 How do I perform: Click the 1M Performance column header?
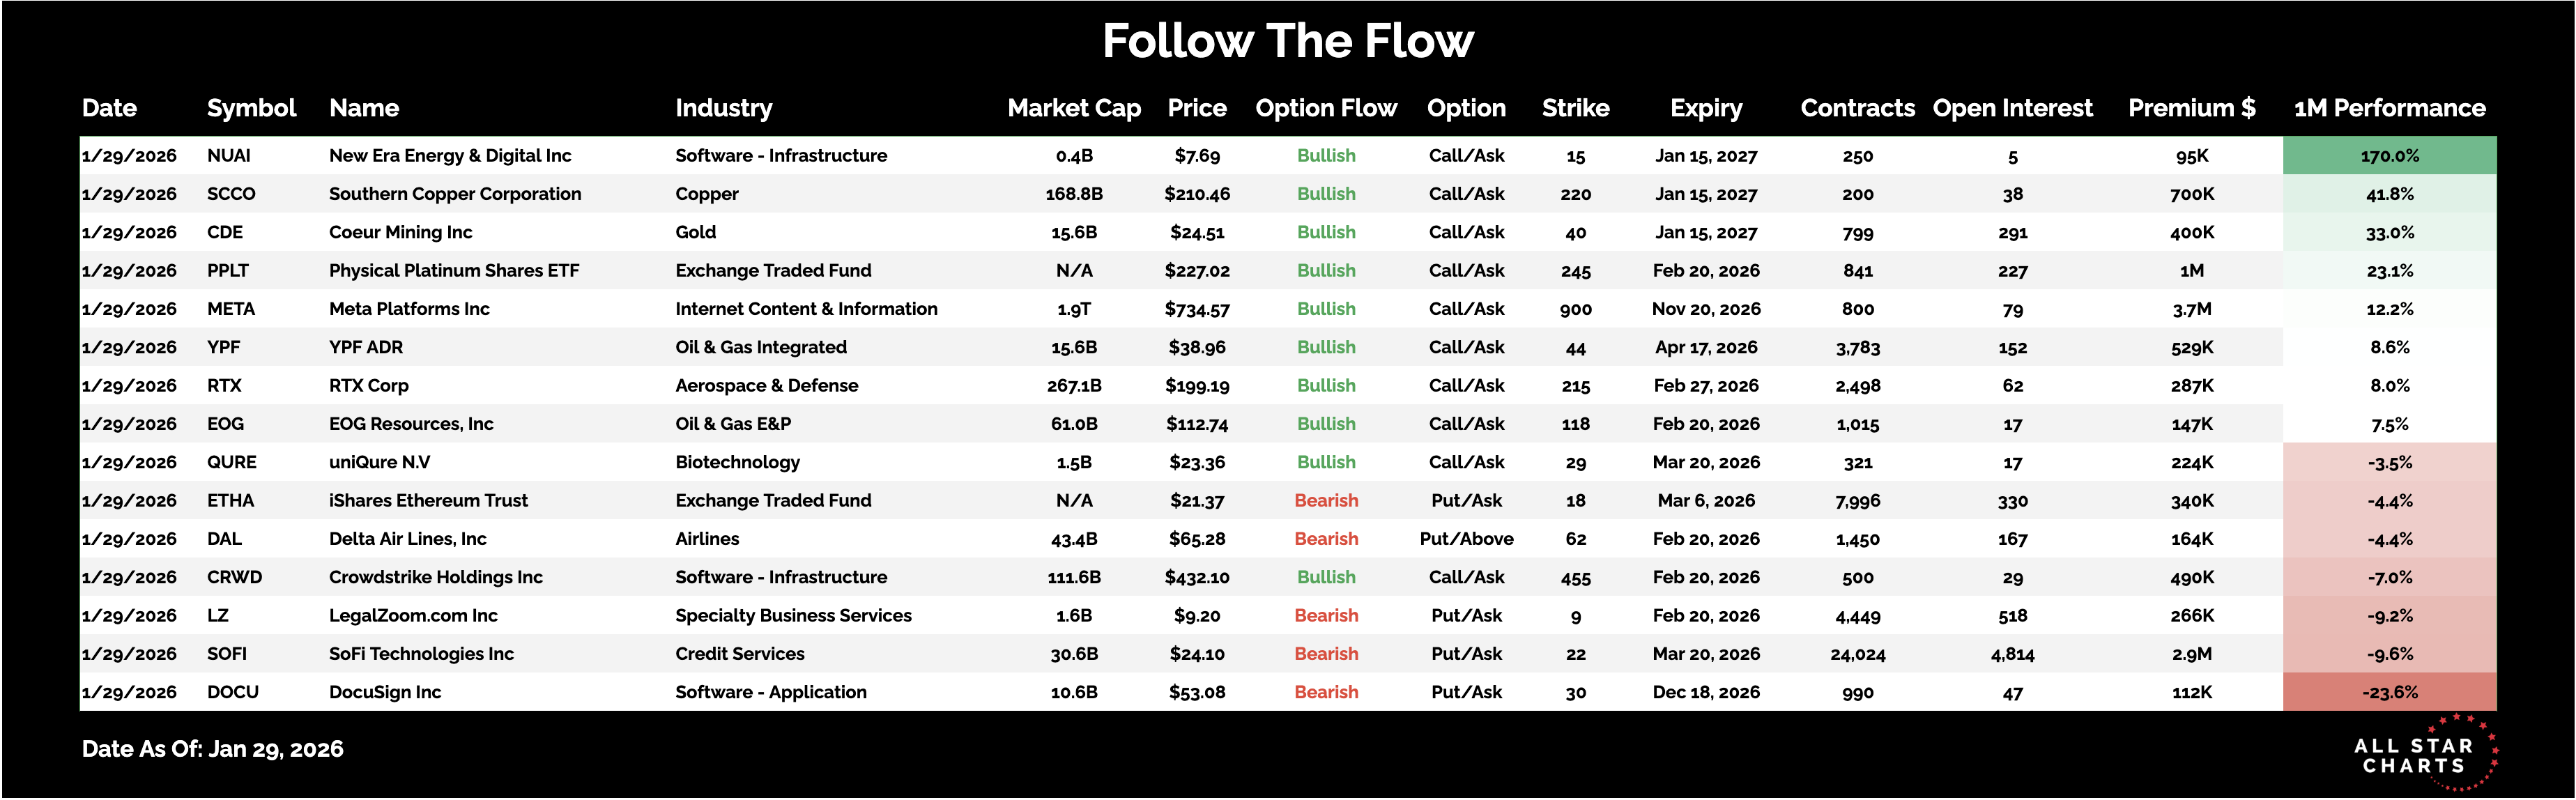click(x=2388, y=108)
